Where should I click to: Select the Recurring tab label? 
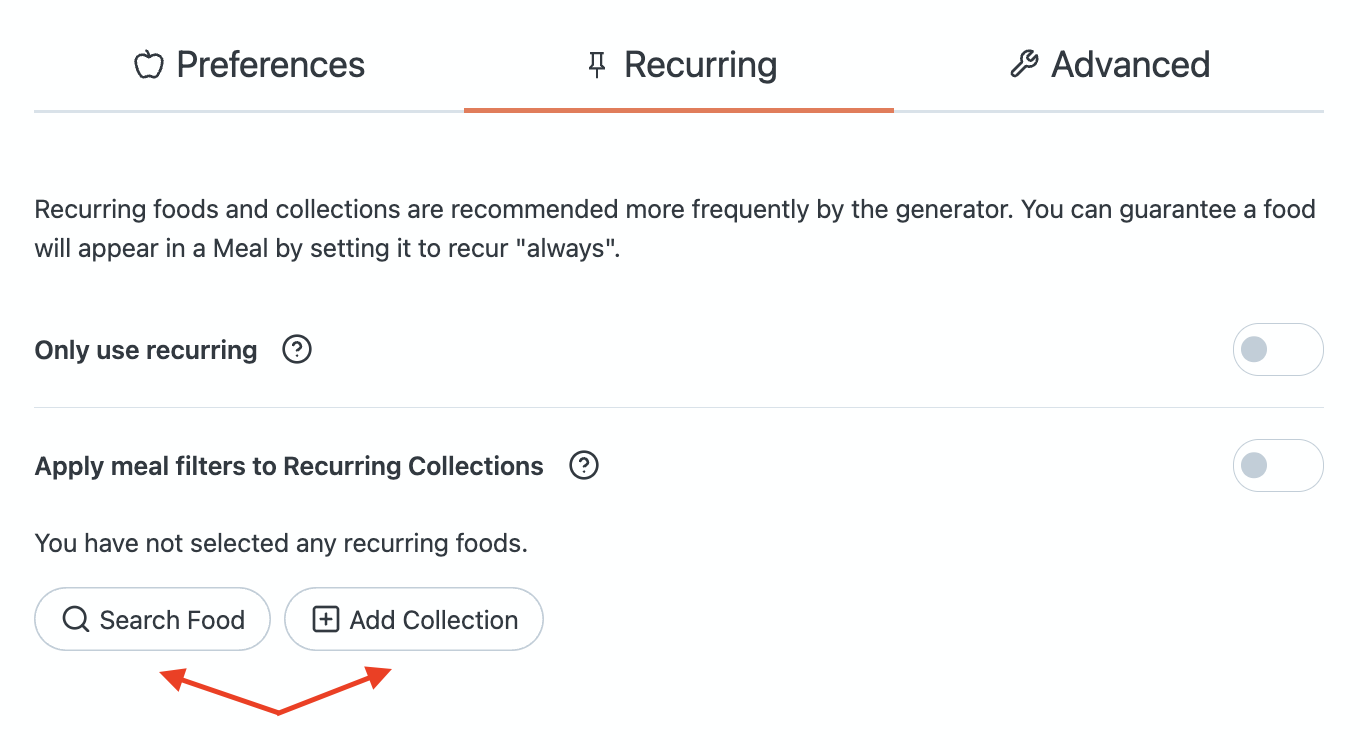[700, 66]
